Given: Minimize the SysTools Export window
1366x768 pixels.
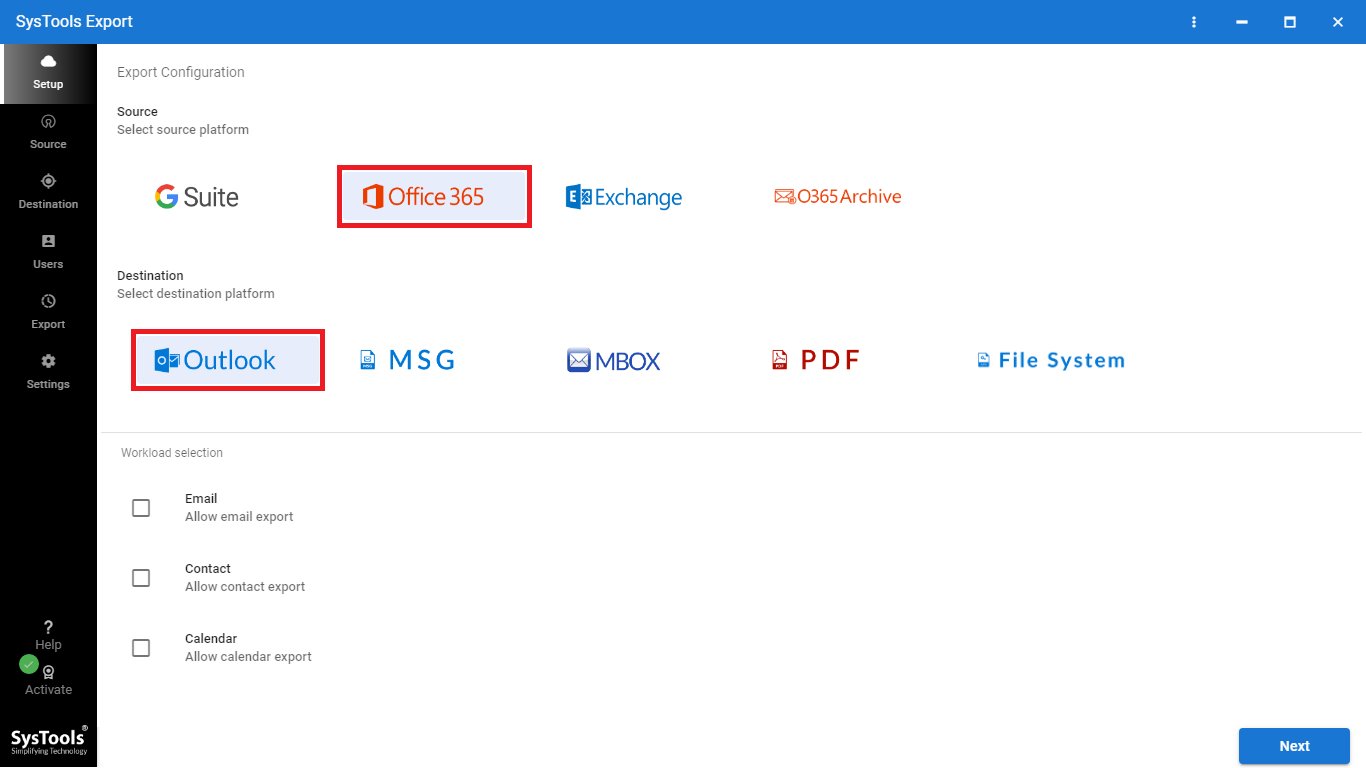Looking at the screenshot, I should coord(1242,22).
